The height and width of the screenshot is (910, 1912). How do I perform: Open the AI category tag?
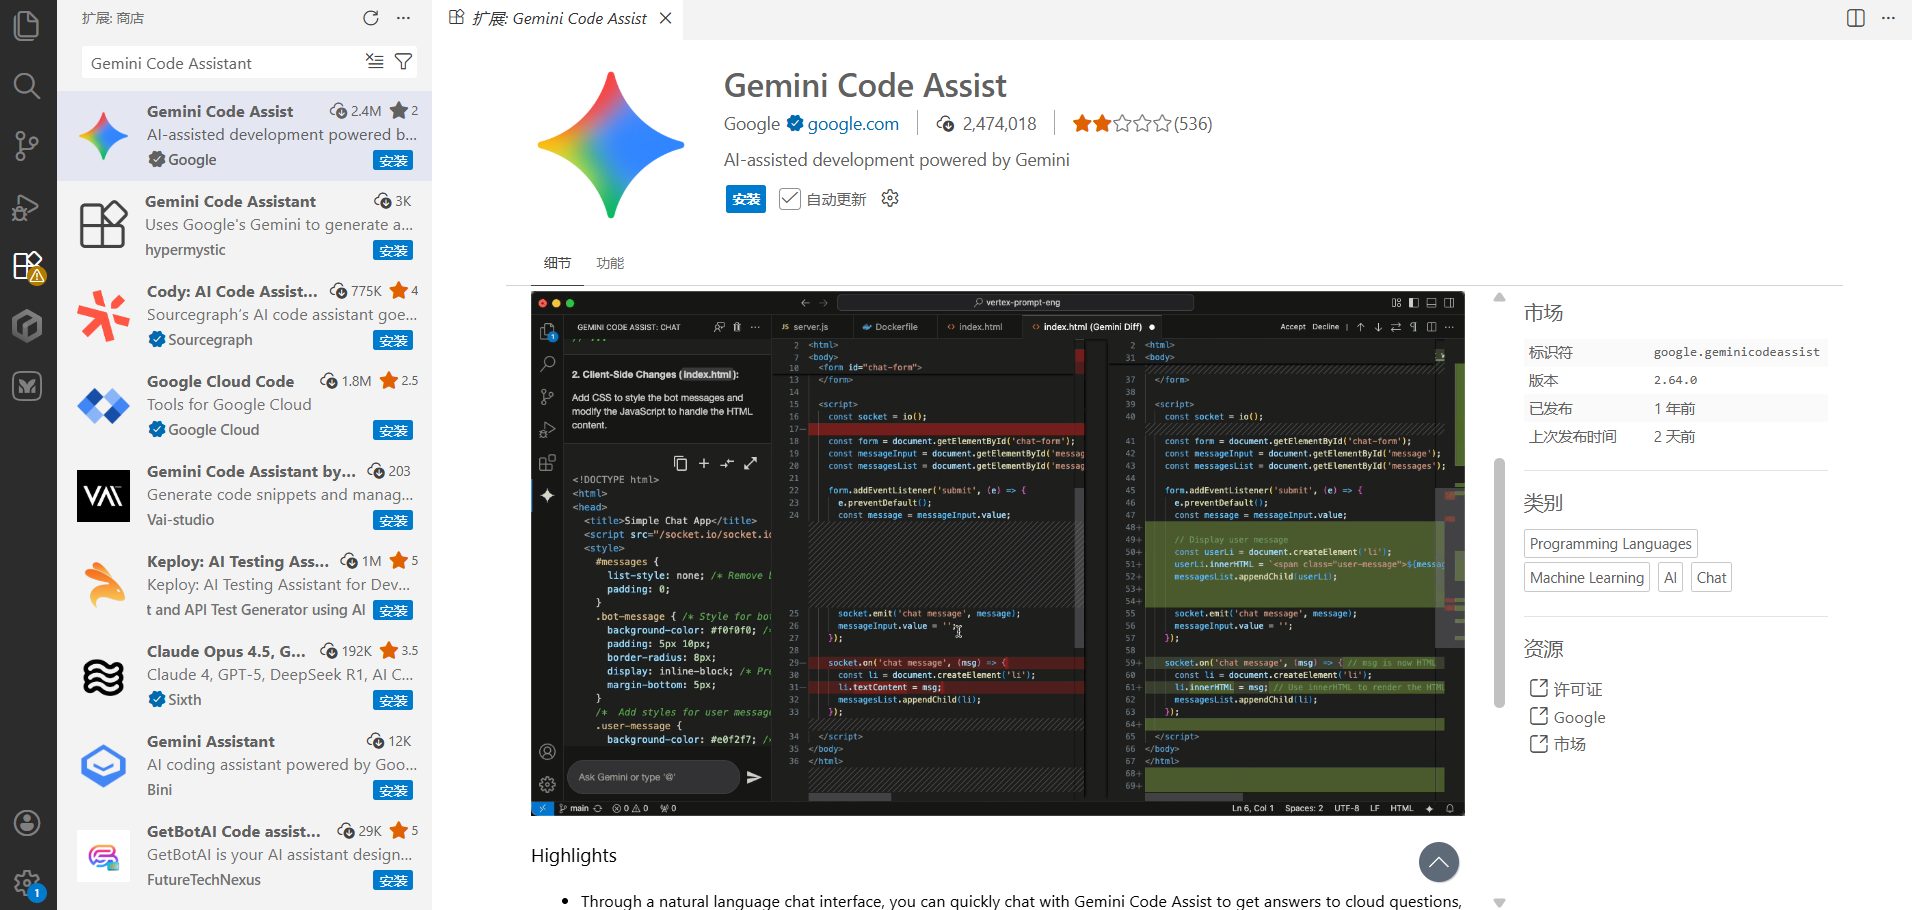tap(1670, 578)
